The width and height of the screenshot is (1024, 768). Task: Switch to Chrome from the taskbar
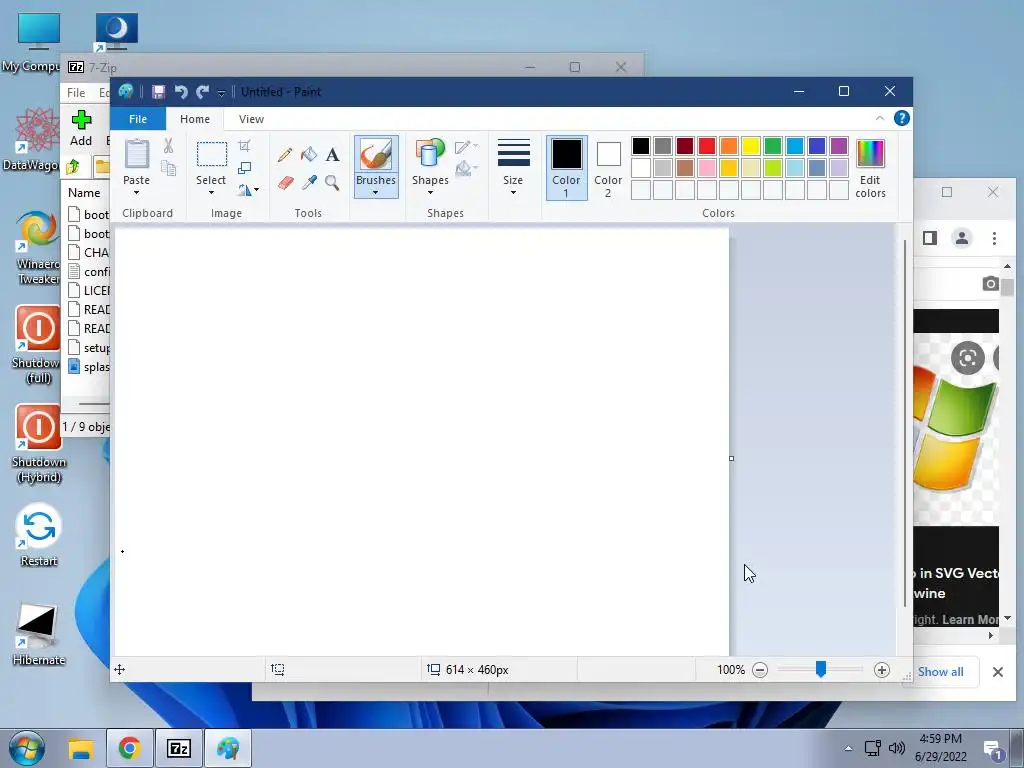[129, 748]
